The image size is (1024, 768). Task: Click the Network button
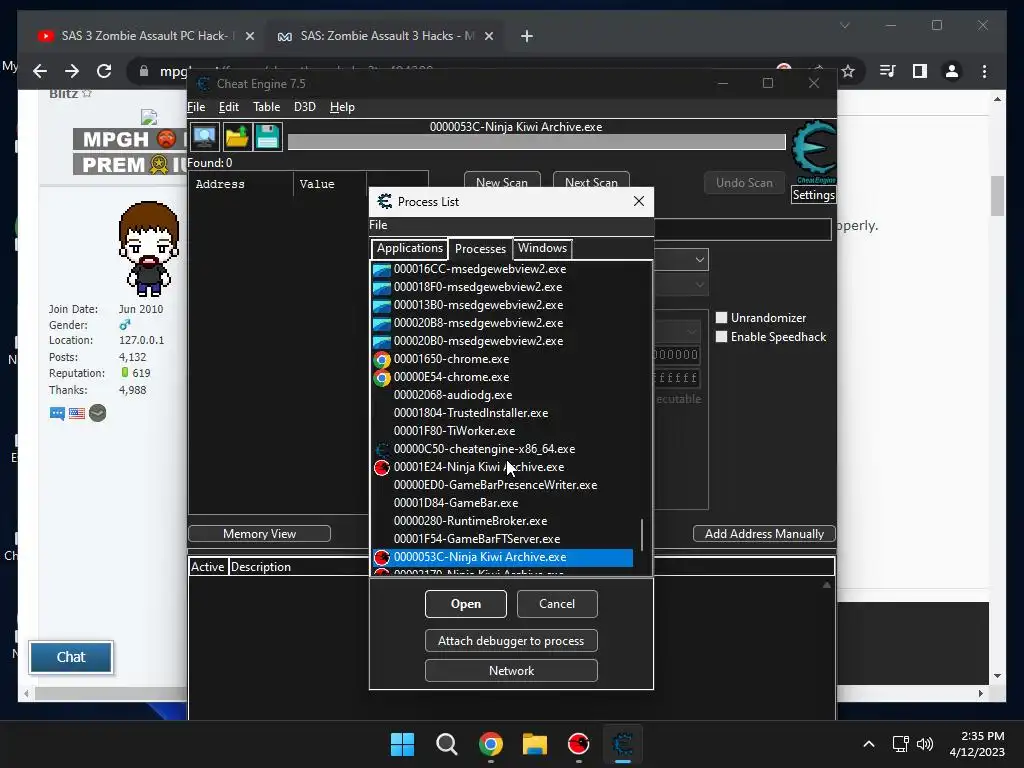coord(511,671)
